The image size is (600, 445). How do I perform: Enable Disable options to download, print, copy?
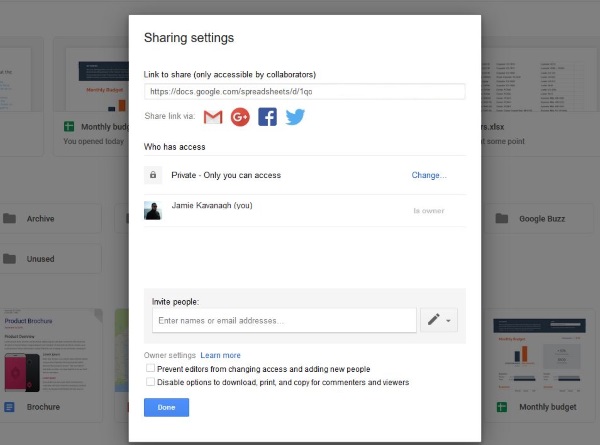[150, 382]
